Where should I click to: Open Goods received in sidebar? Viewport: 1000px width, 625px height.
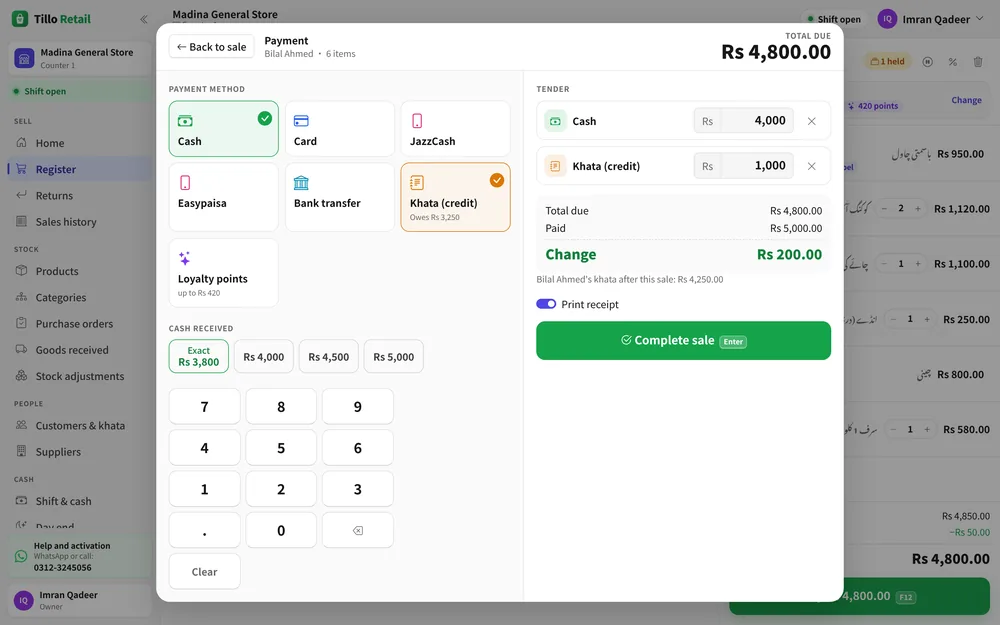click(79, 349)
